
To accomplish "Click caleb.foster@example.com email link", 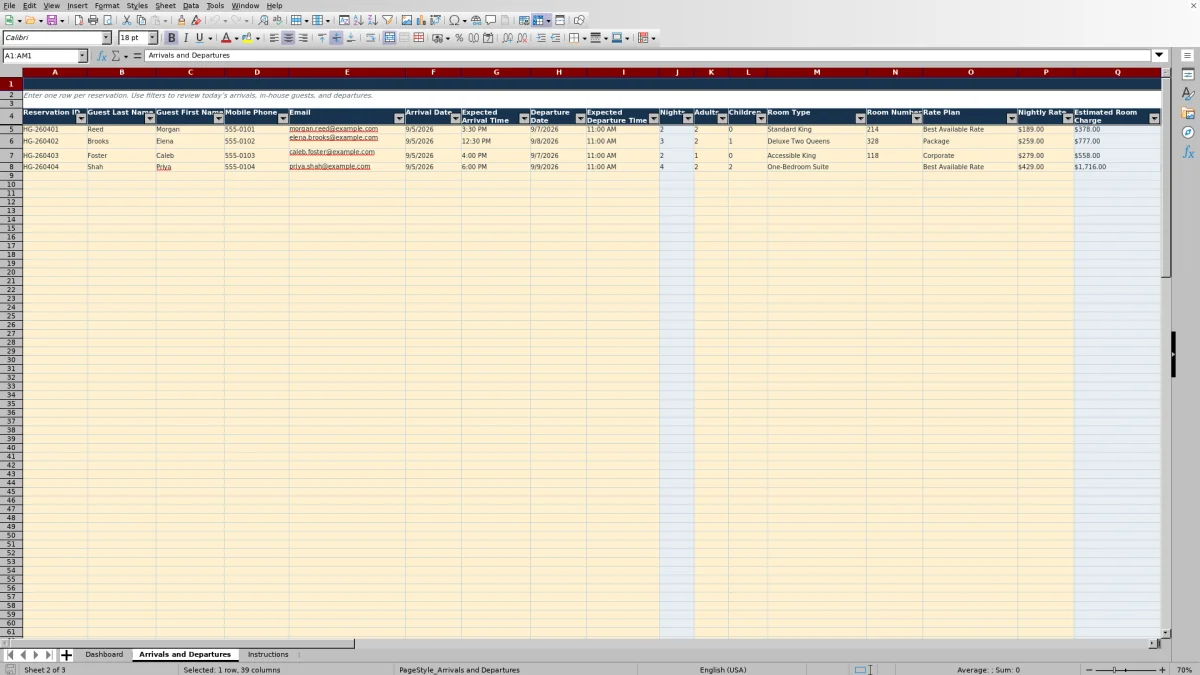I will [x=332, y=152].
